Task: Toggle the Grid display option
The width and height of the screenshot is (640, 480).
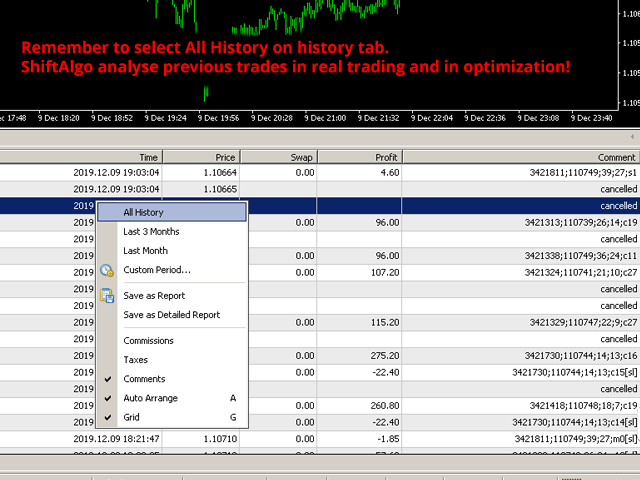Action: coord(132,417)
